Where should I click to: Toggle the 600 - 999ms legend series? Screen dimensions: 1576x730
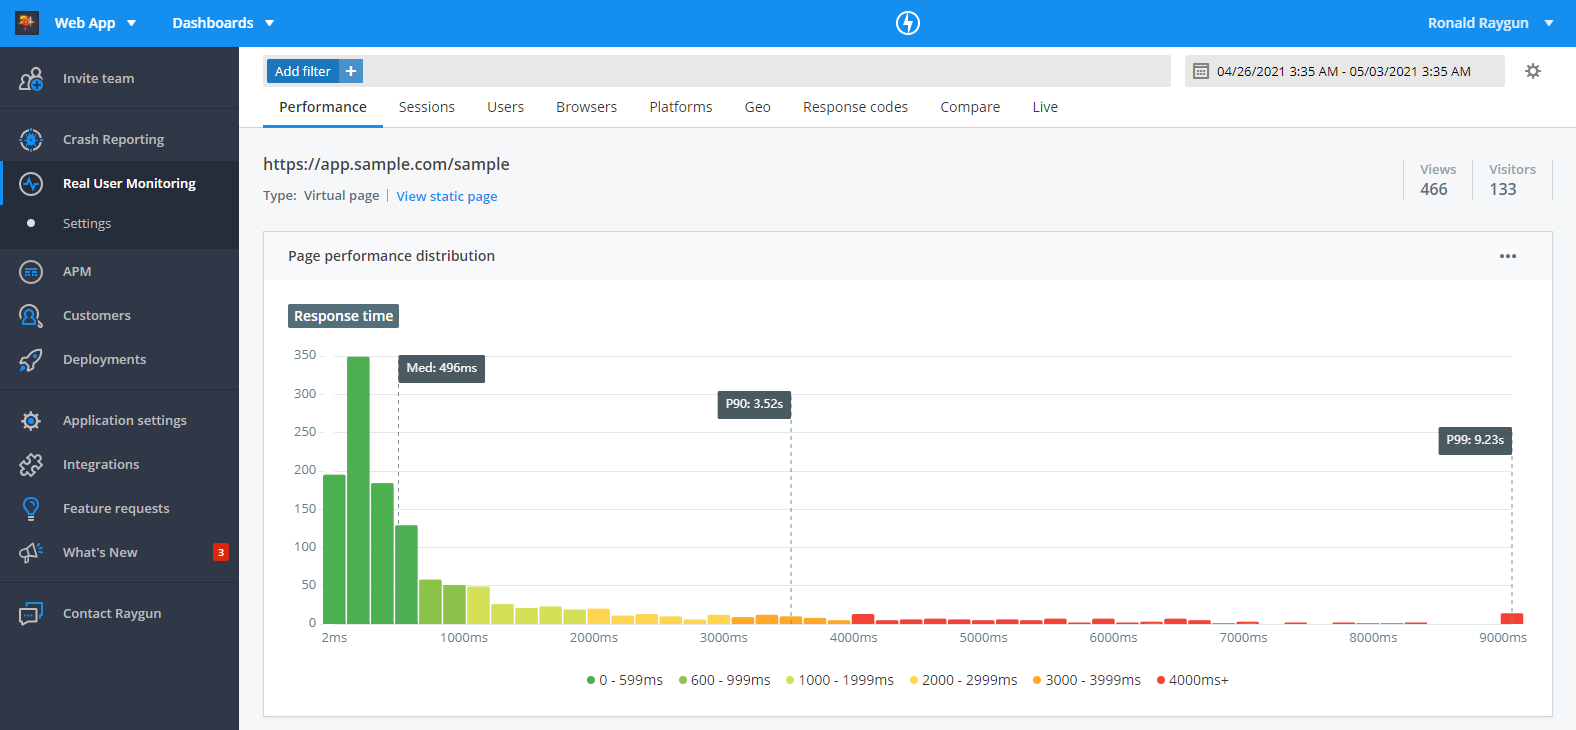[x=724, y=680]
